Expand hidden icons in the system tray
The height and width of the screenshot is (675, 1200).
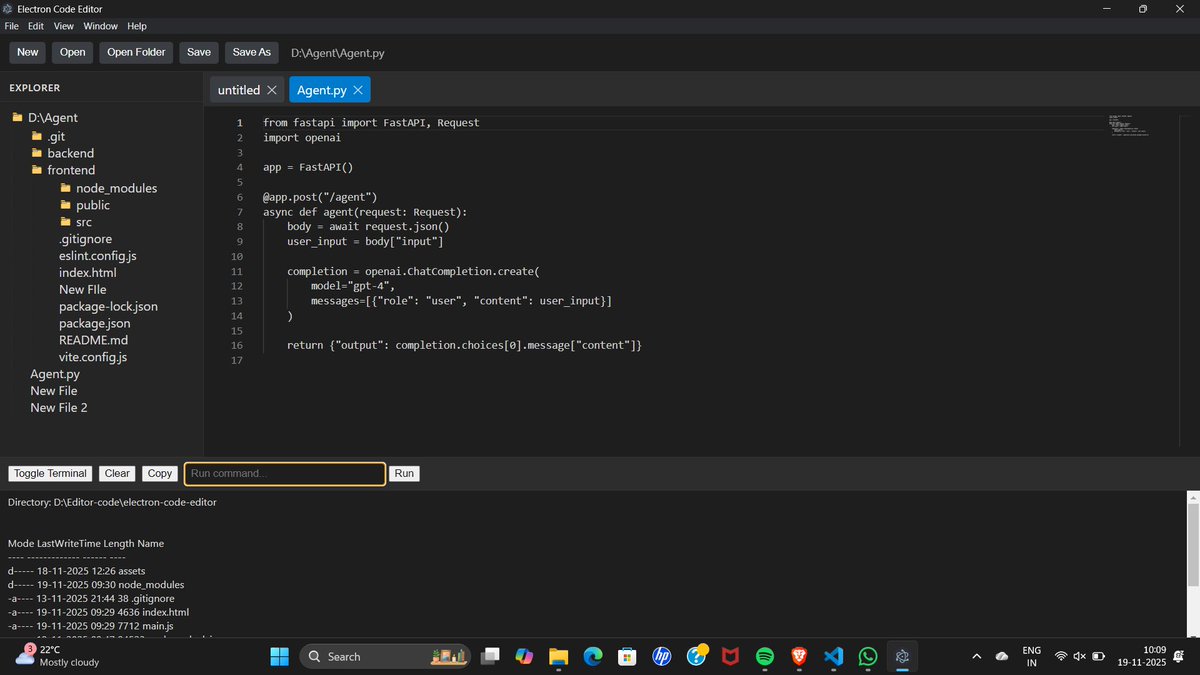(977, 656)
